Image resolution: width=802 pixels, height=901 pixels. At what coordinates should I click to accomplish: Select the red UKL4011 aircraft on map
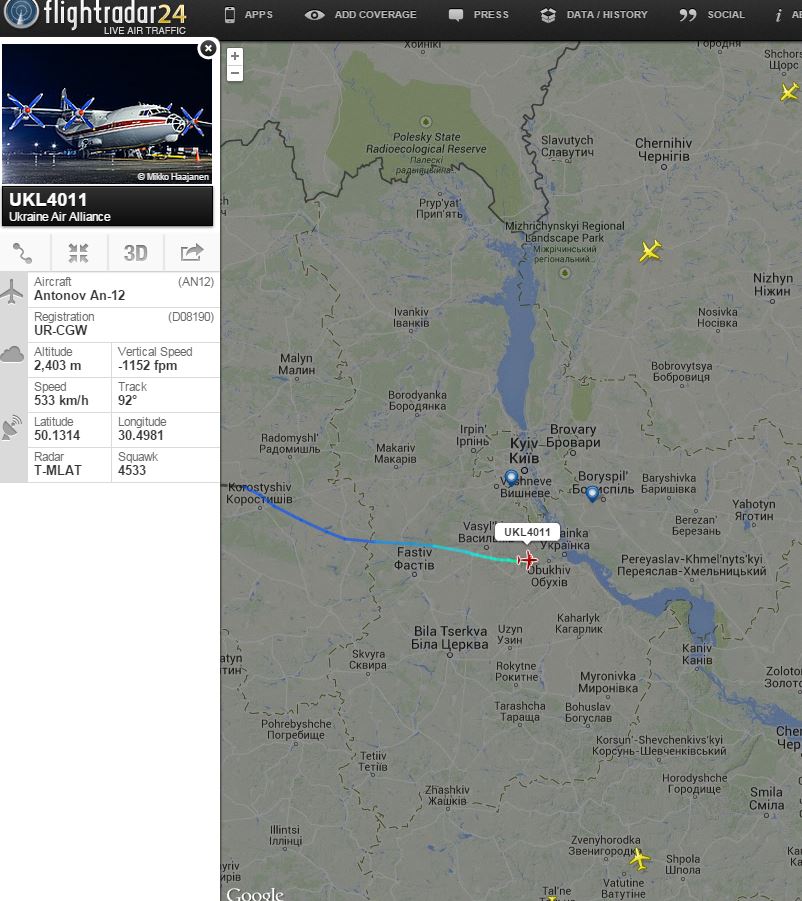tap(527, 560)
